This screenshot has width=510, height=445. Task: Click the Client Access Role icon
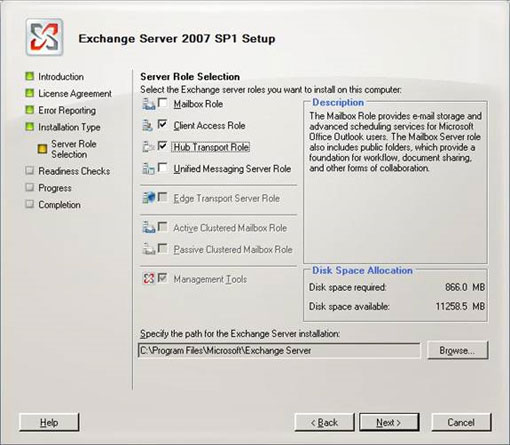tap(148, 125)
